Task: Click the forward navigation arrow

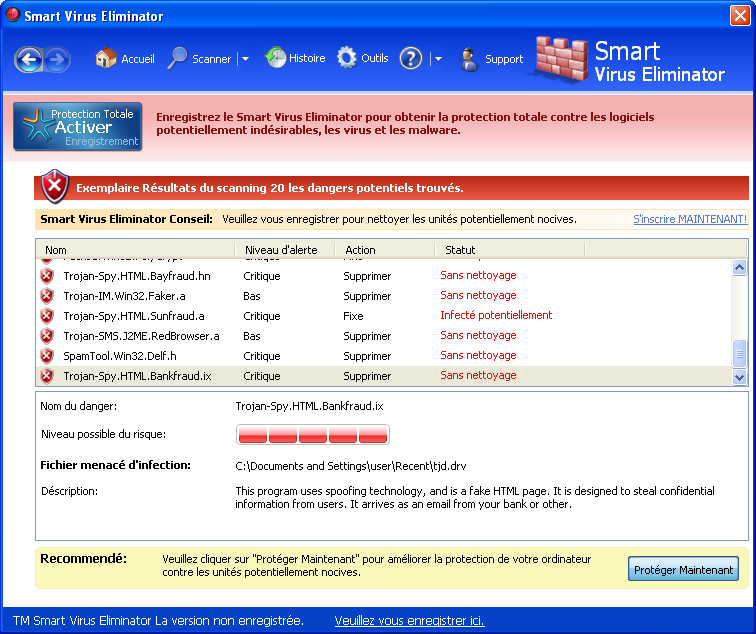Action: (57, 59)
